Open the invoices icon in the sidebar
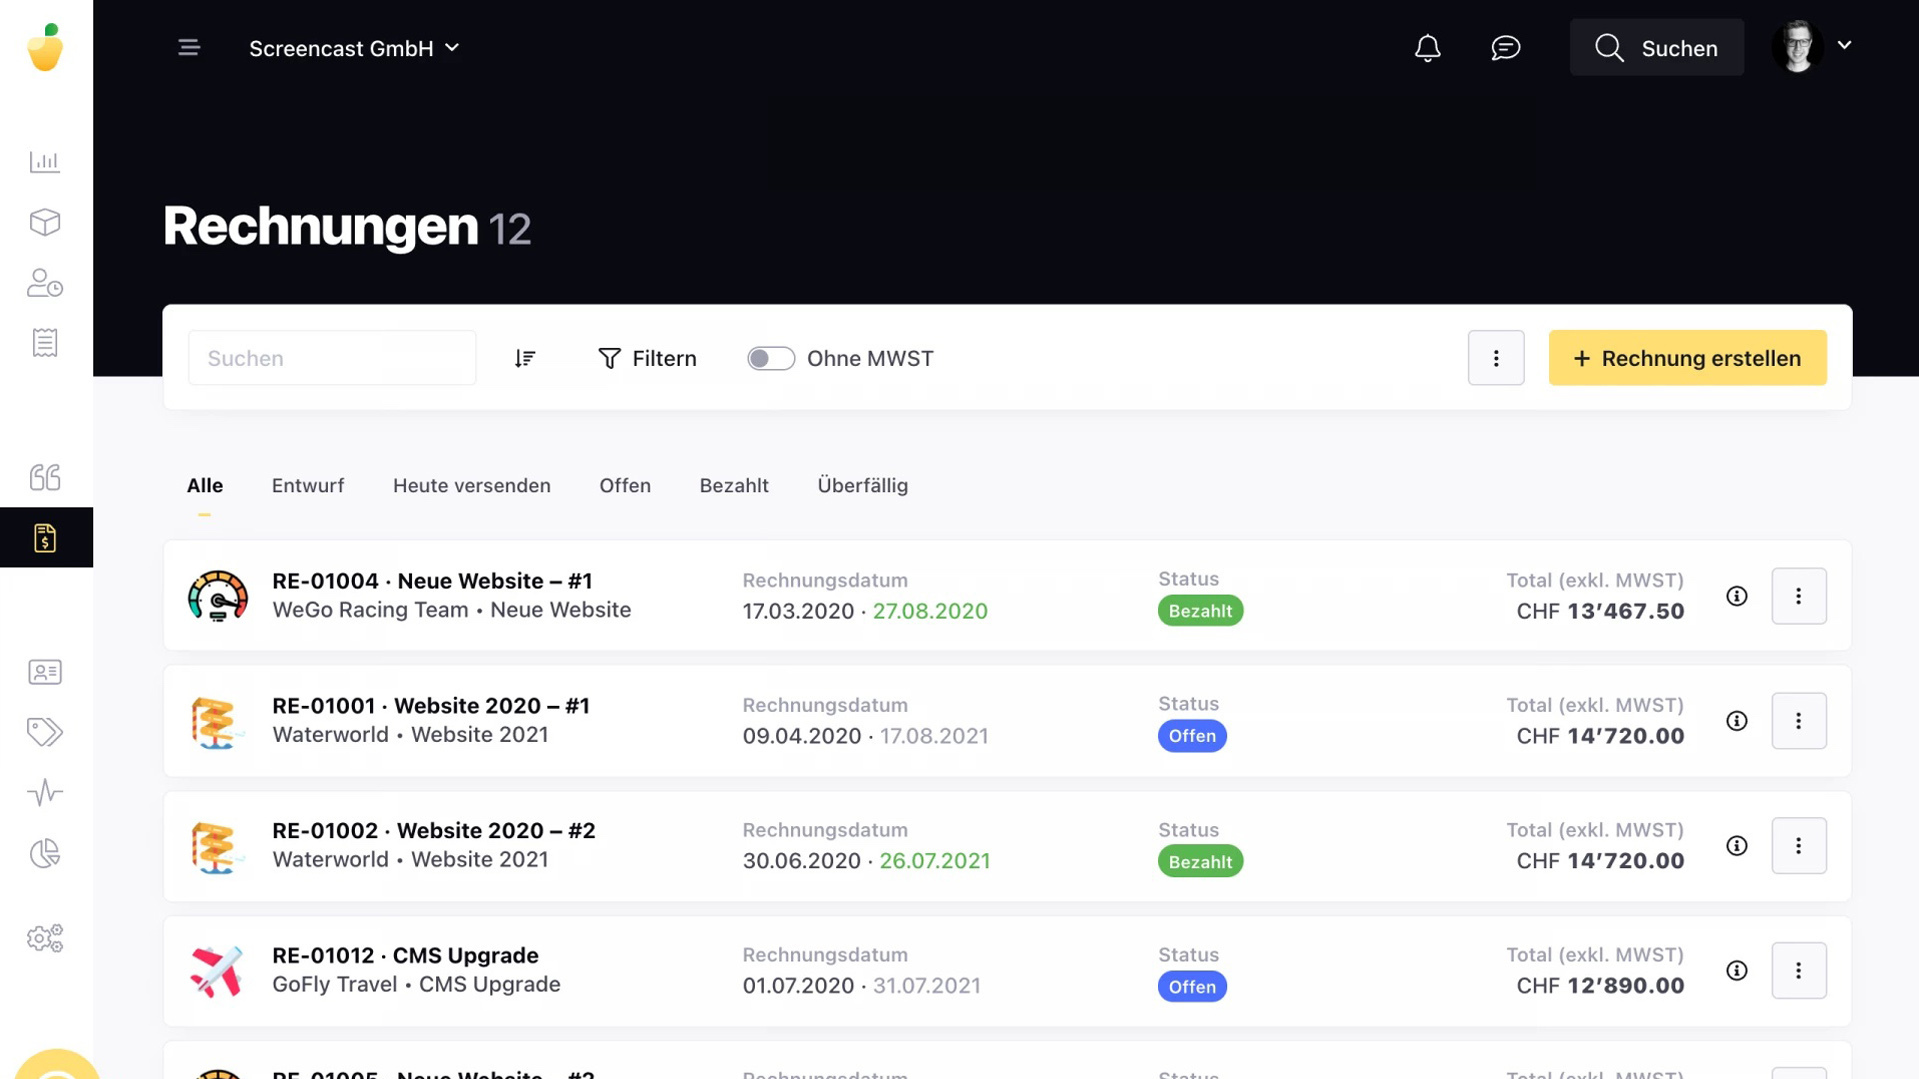The height and width of the screenshot is (1079, 1919). coord(46,537)
